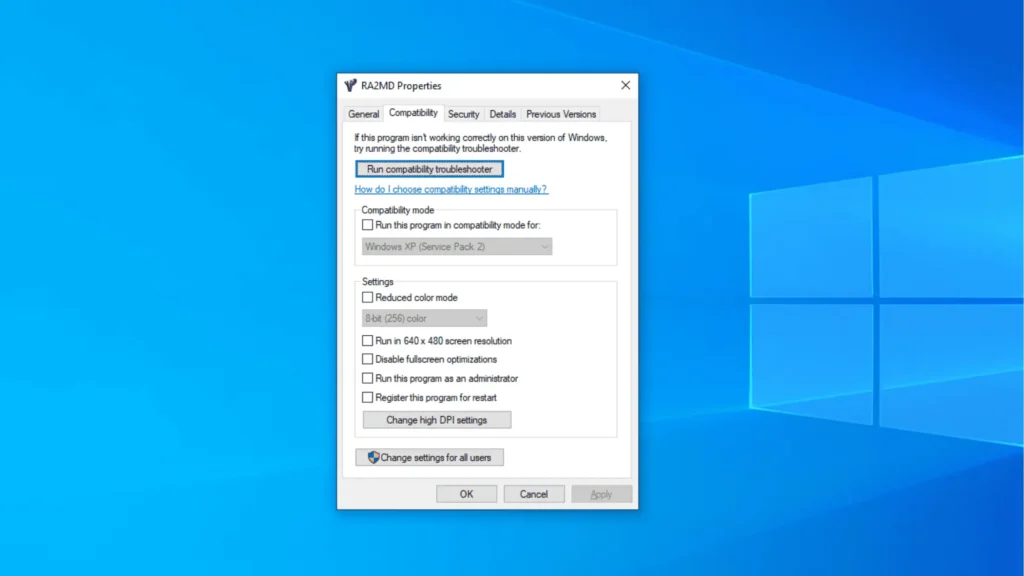The image size is (1024, 576).
Task: Go to the Details tab
Action: click(502, 114)
